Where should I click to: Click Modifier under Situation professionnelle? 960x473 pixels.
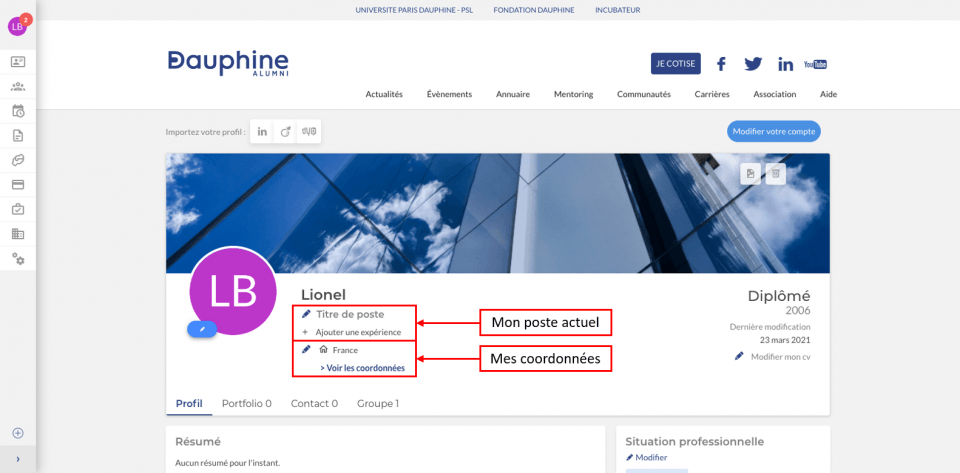point(651,457)
